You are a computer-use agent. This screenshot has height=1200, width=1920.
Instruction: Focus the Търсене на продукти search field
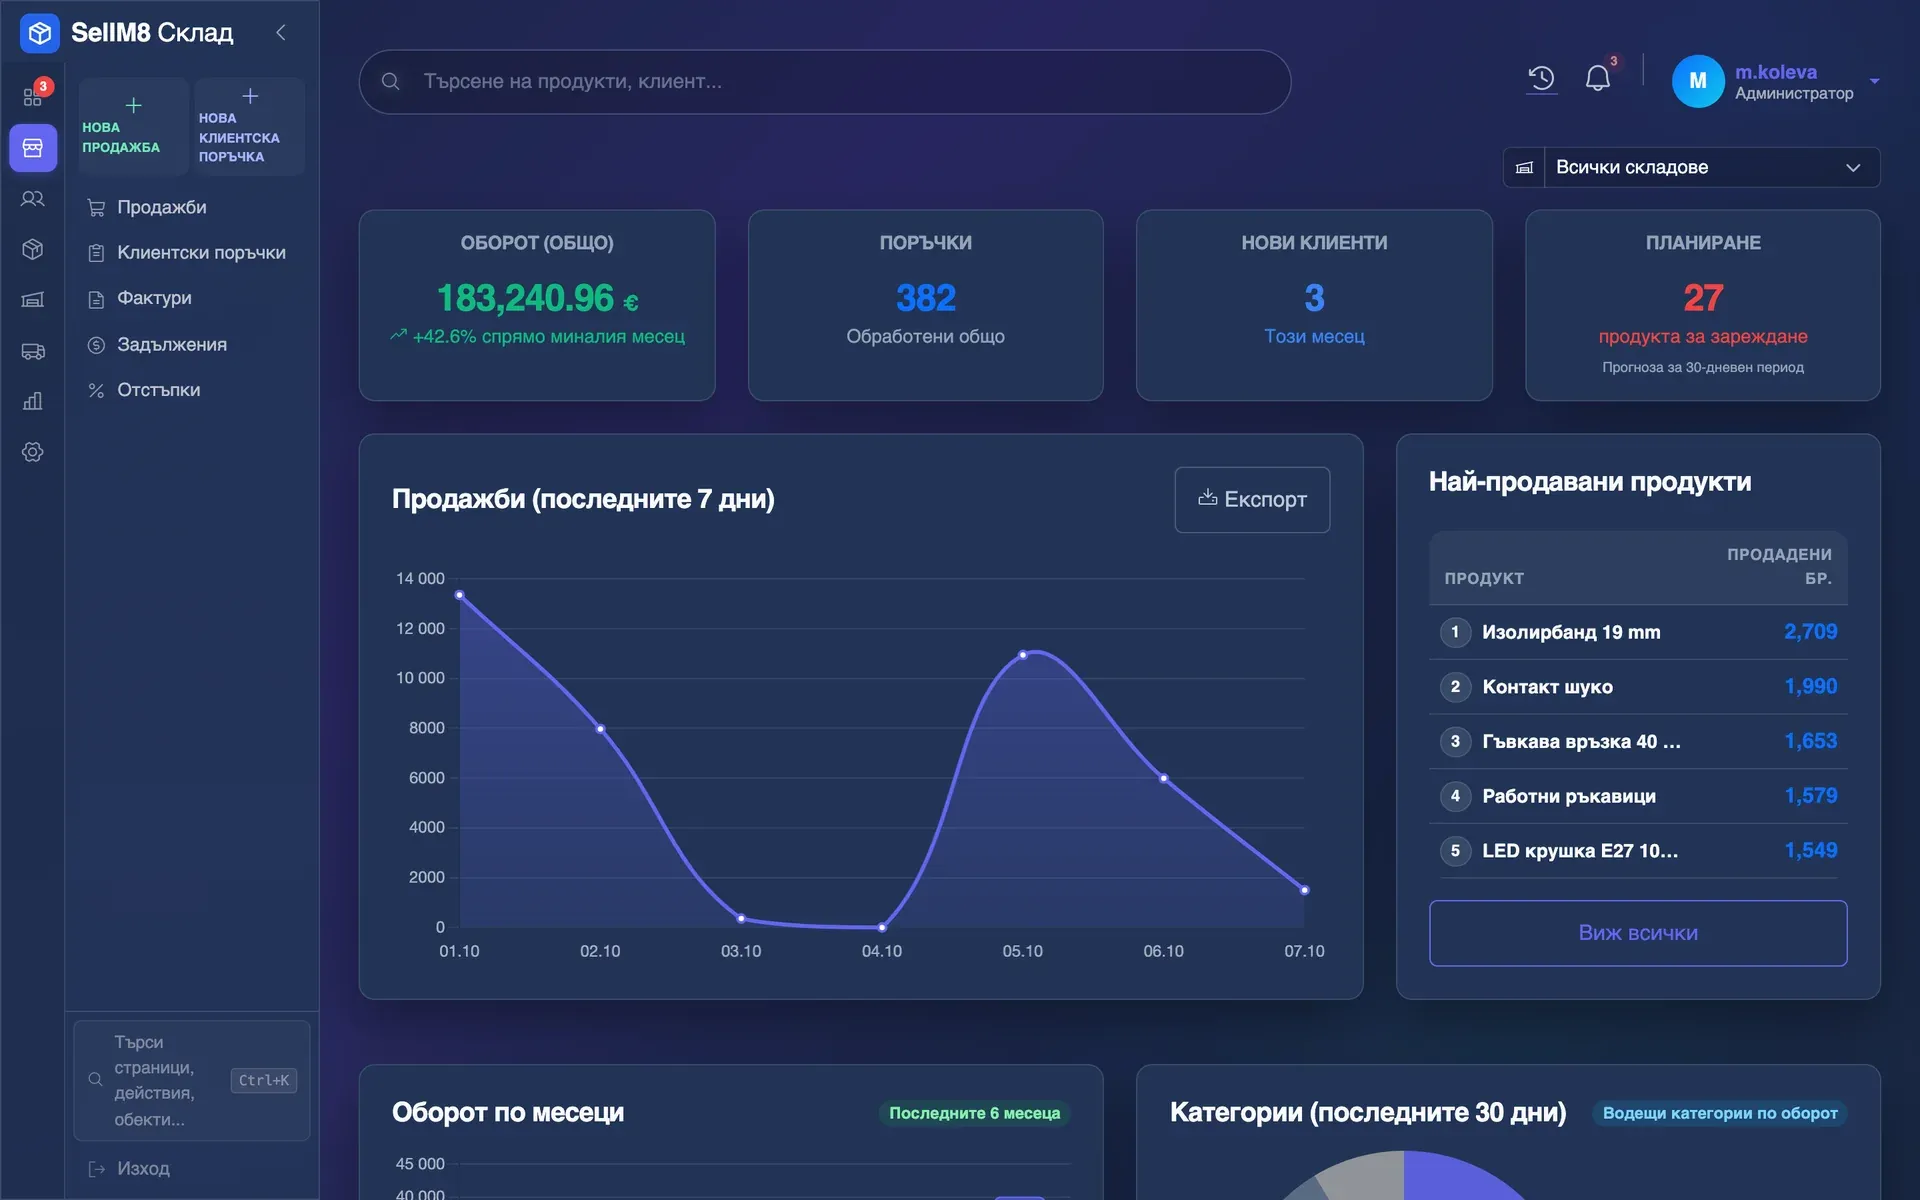[825, 81]
